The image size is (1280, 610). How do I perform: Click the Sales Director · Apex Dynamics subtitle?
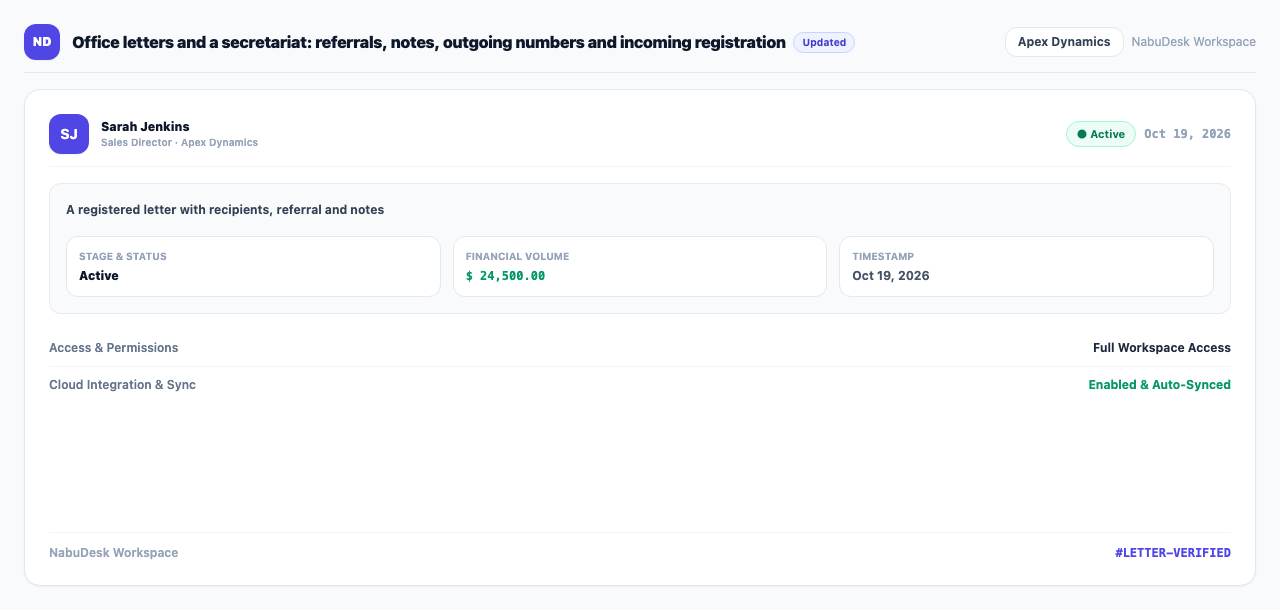[179, 143]
